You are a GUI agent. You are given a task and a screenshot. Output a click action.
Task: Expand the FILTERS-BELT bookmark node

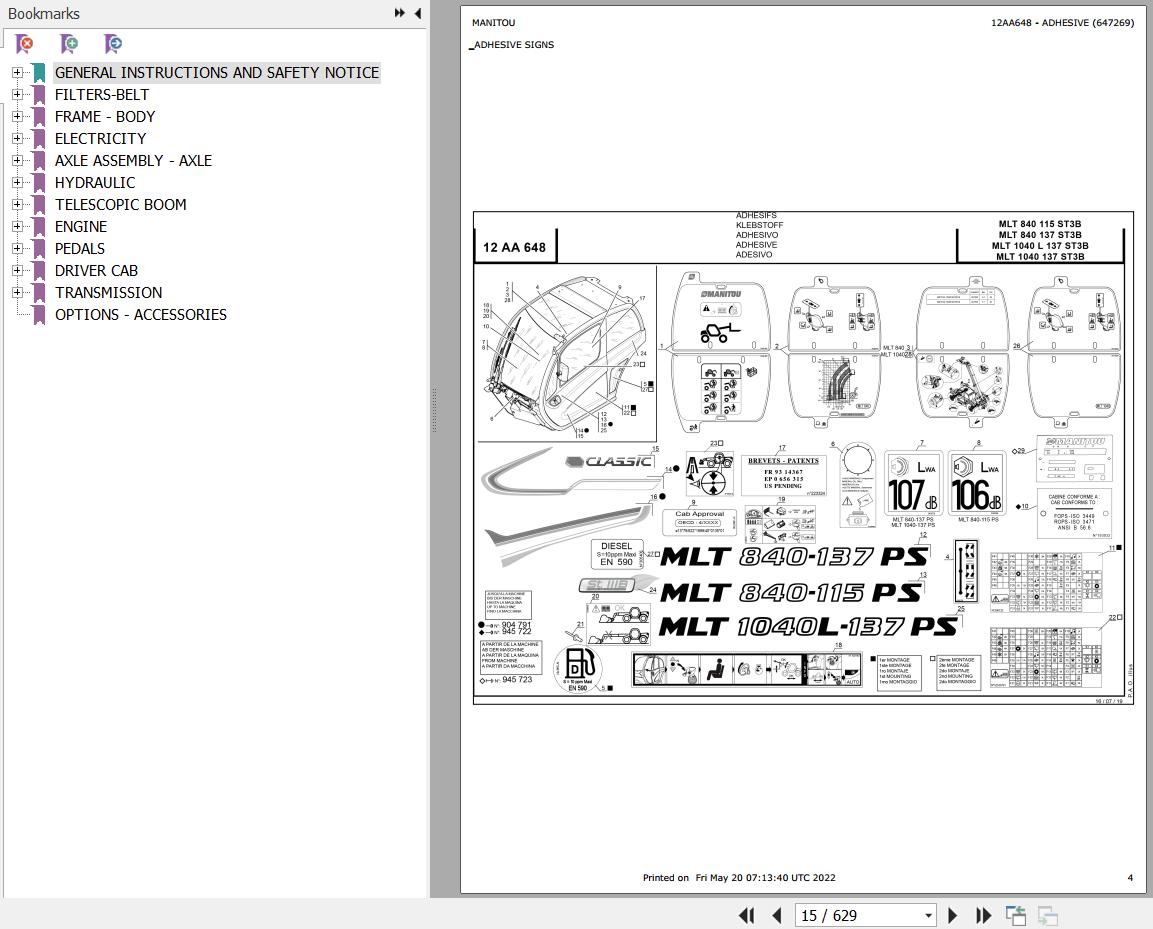[x=18, y=95]
